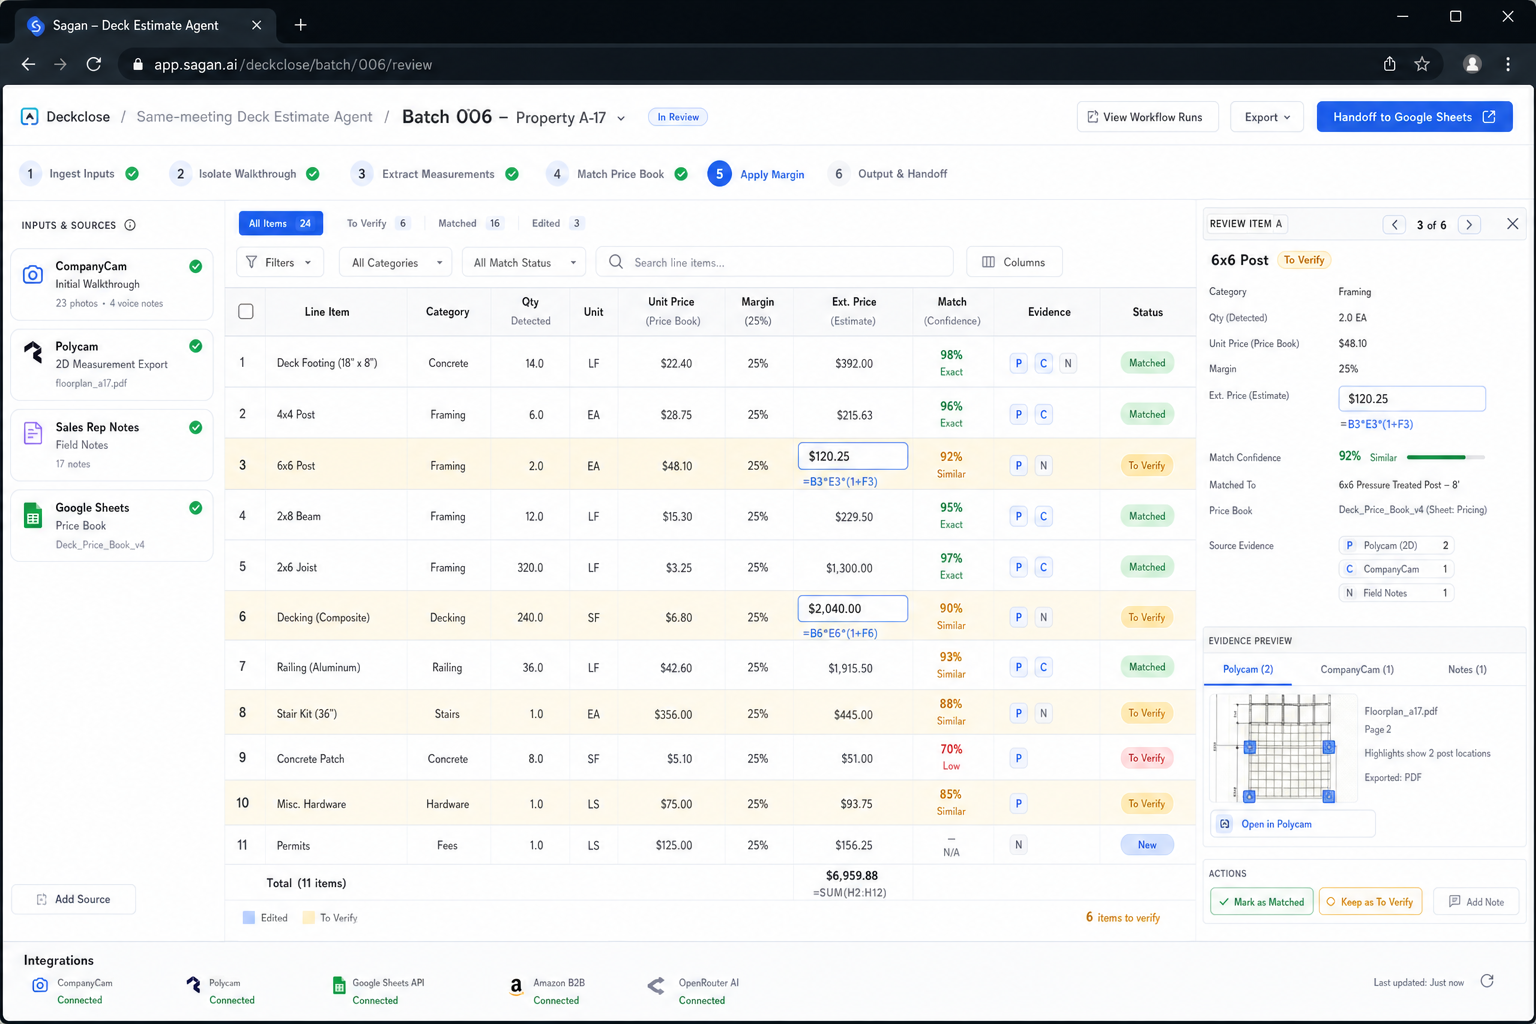
Task: Click the Sales Rep Notes document icon
Action: pos(33,433)
